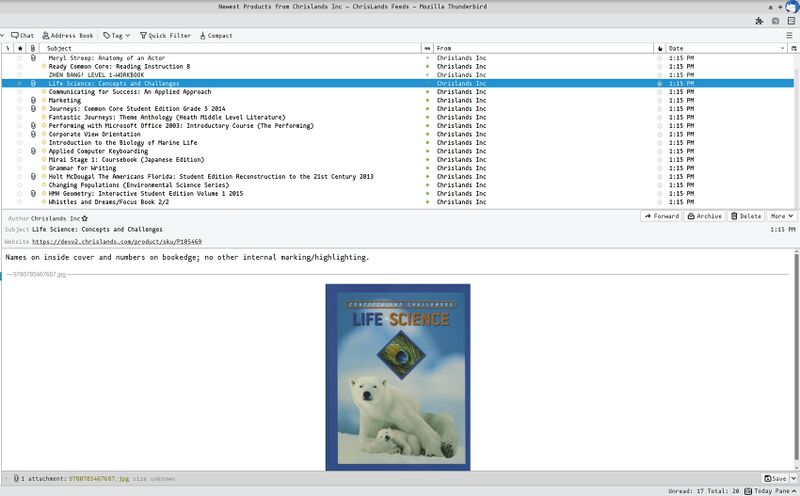
Task: Click the layout panel icon in top-right tab bar
Action: [x=791, y=21]
